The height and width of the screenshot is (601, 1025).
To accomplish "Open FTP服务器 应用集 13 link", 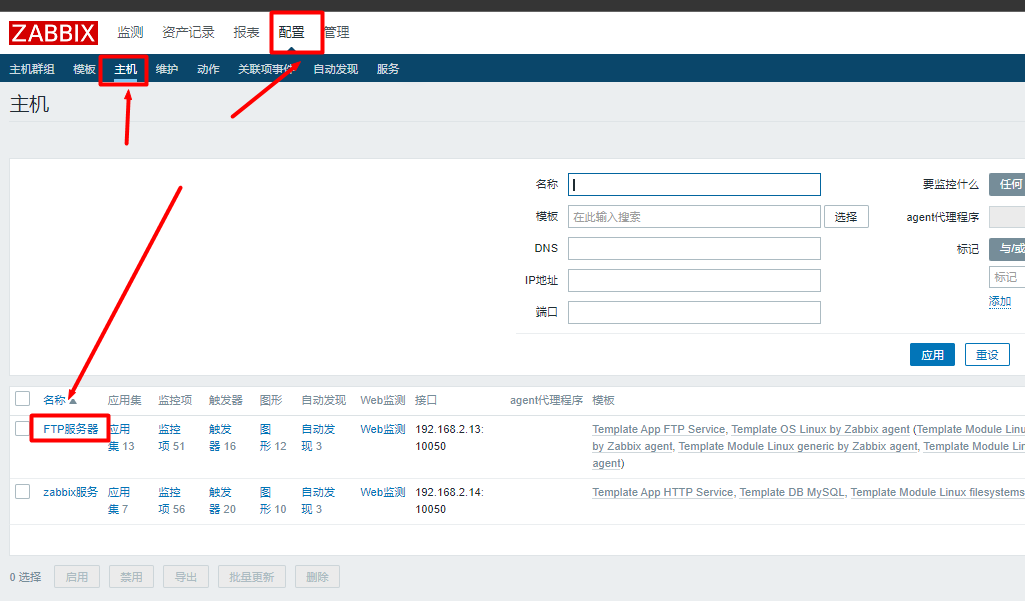I will pos(121,438).
